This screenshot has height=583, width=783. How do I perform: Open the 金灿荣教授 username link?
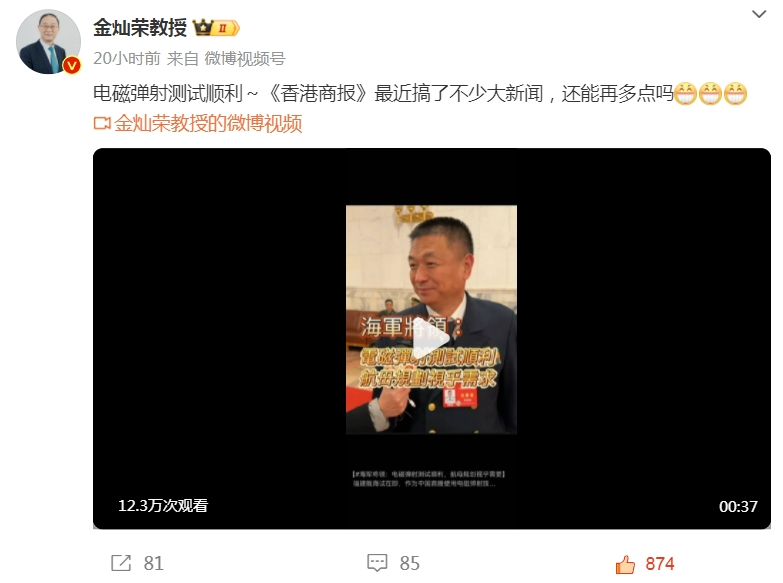tap(140, 27)
